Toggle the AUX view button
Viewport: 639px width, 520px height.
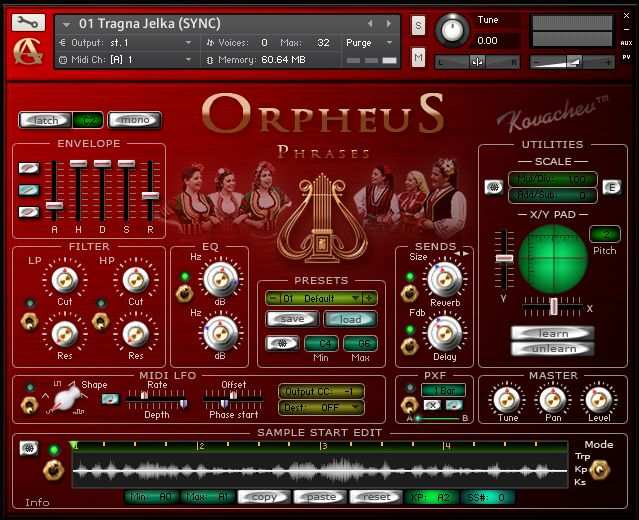point(626,43)
